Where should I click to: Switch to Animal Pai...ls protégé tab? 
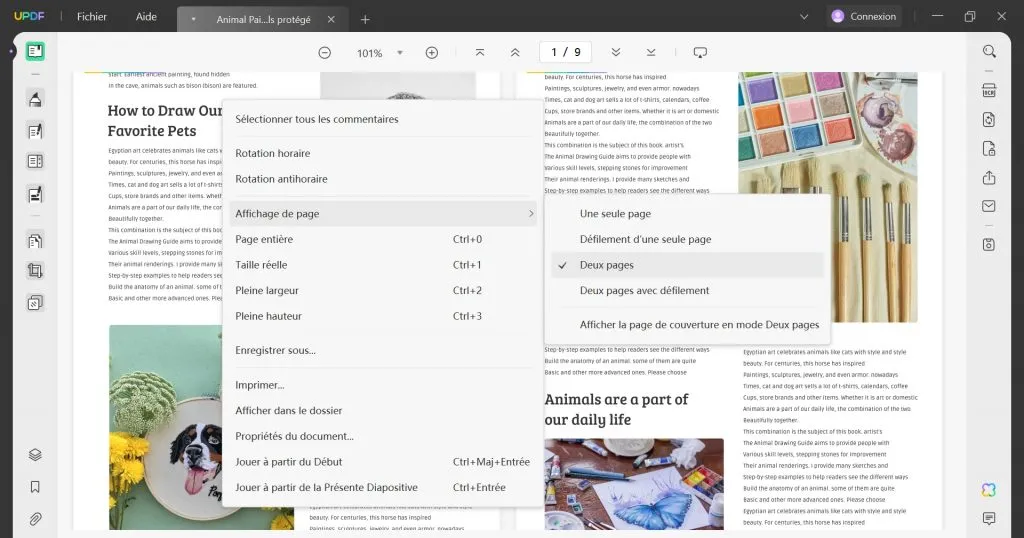pyautogui.click(x=263, y=20)
